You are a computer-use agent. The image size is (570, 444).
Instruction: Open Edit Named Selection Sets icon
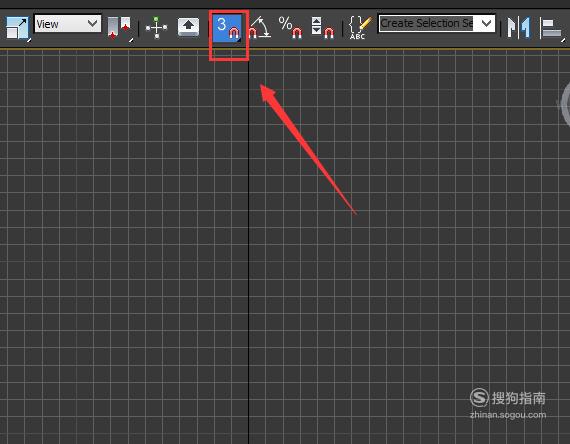(x=360, y=27)
